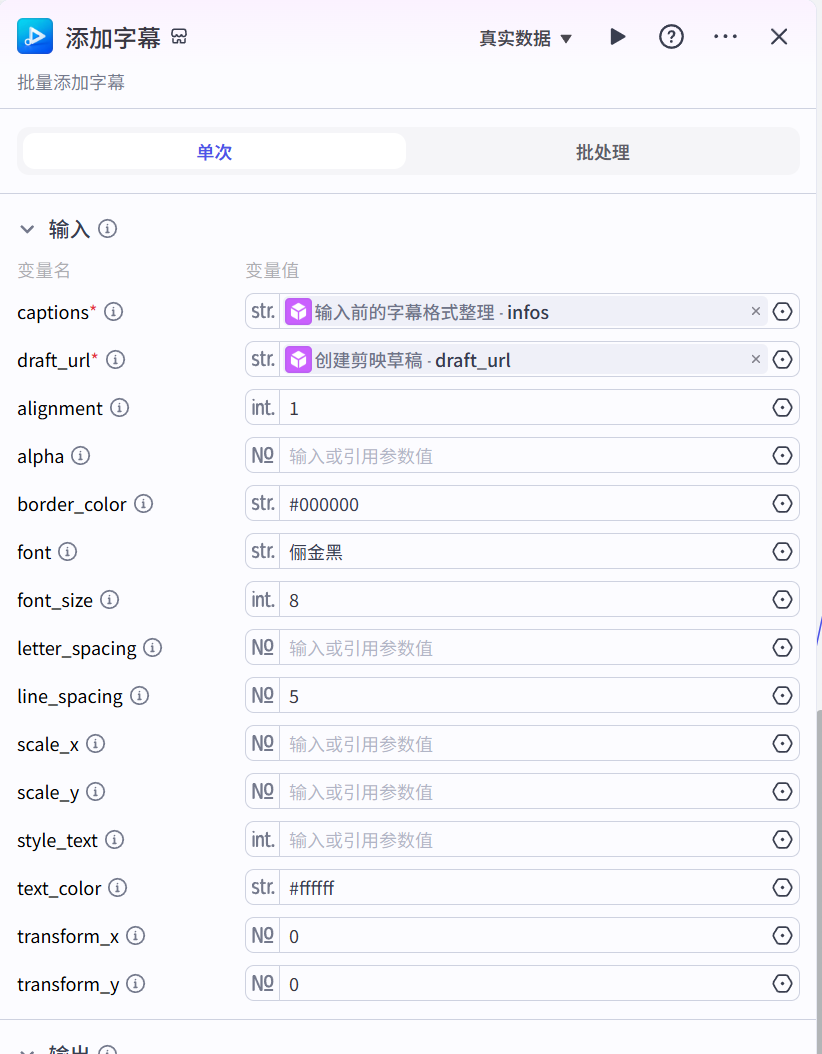
Task: Collapse the 输入 section
Action: (27, 229)
